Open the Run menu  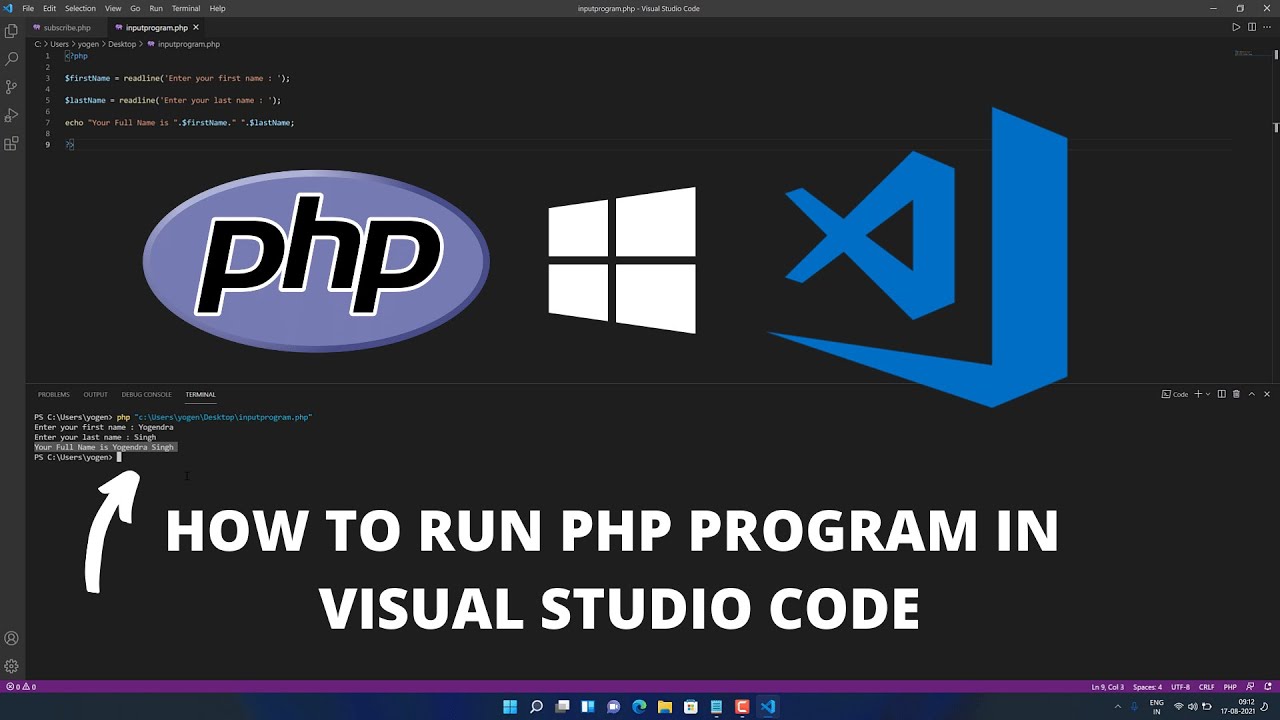(x=156, y=8)
